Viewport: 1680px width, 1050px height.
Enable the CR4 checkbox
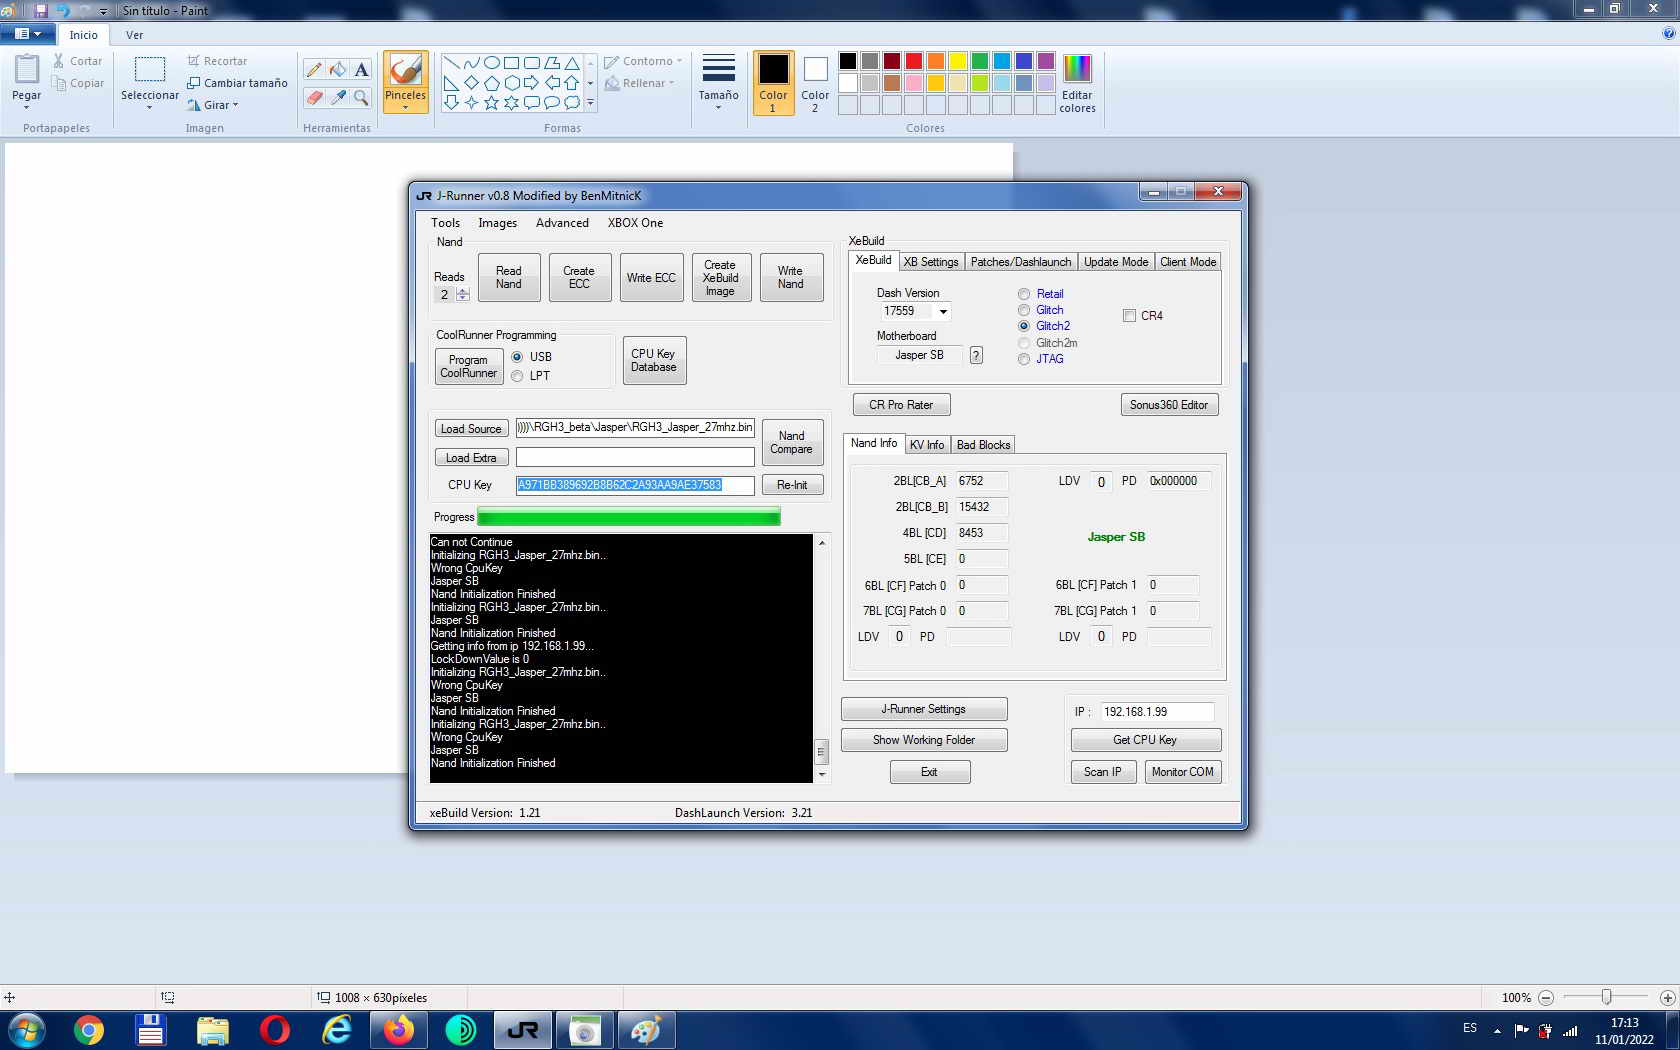pyautogui.click(x=1130, y=316)
